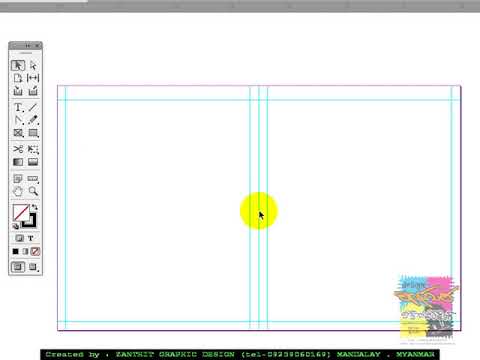This screenshot has height=360, width=480.
Task: Select the Free Transform tool
Action: (33, 149)
